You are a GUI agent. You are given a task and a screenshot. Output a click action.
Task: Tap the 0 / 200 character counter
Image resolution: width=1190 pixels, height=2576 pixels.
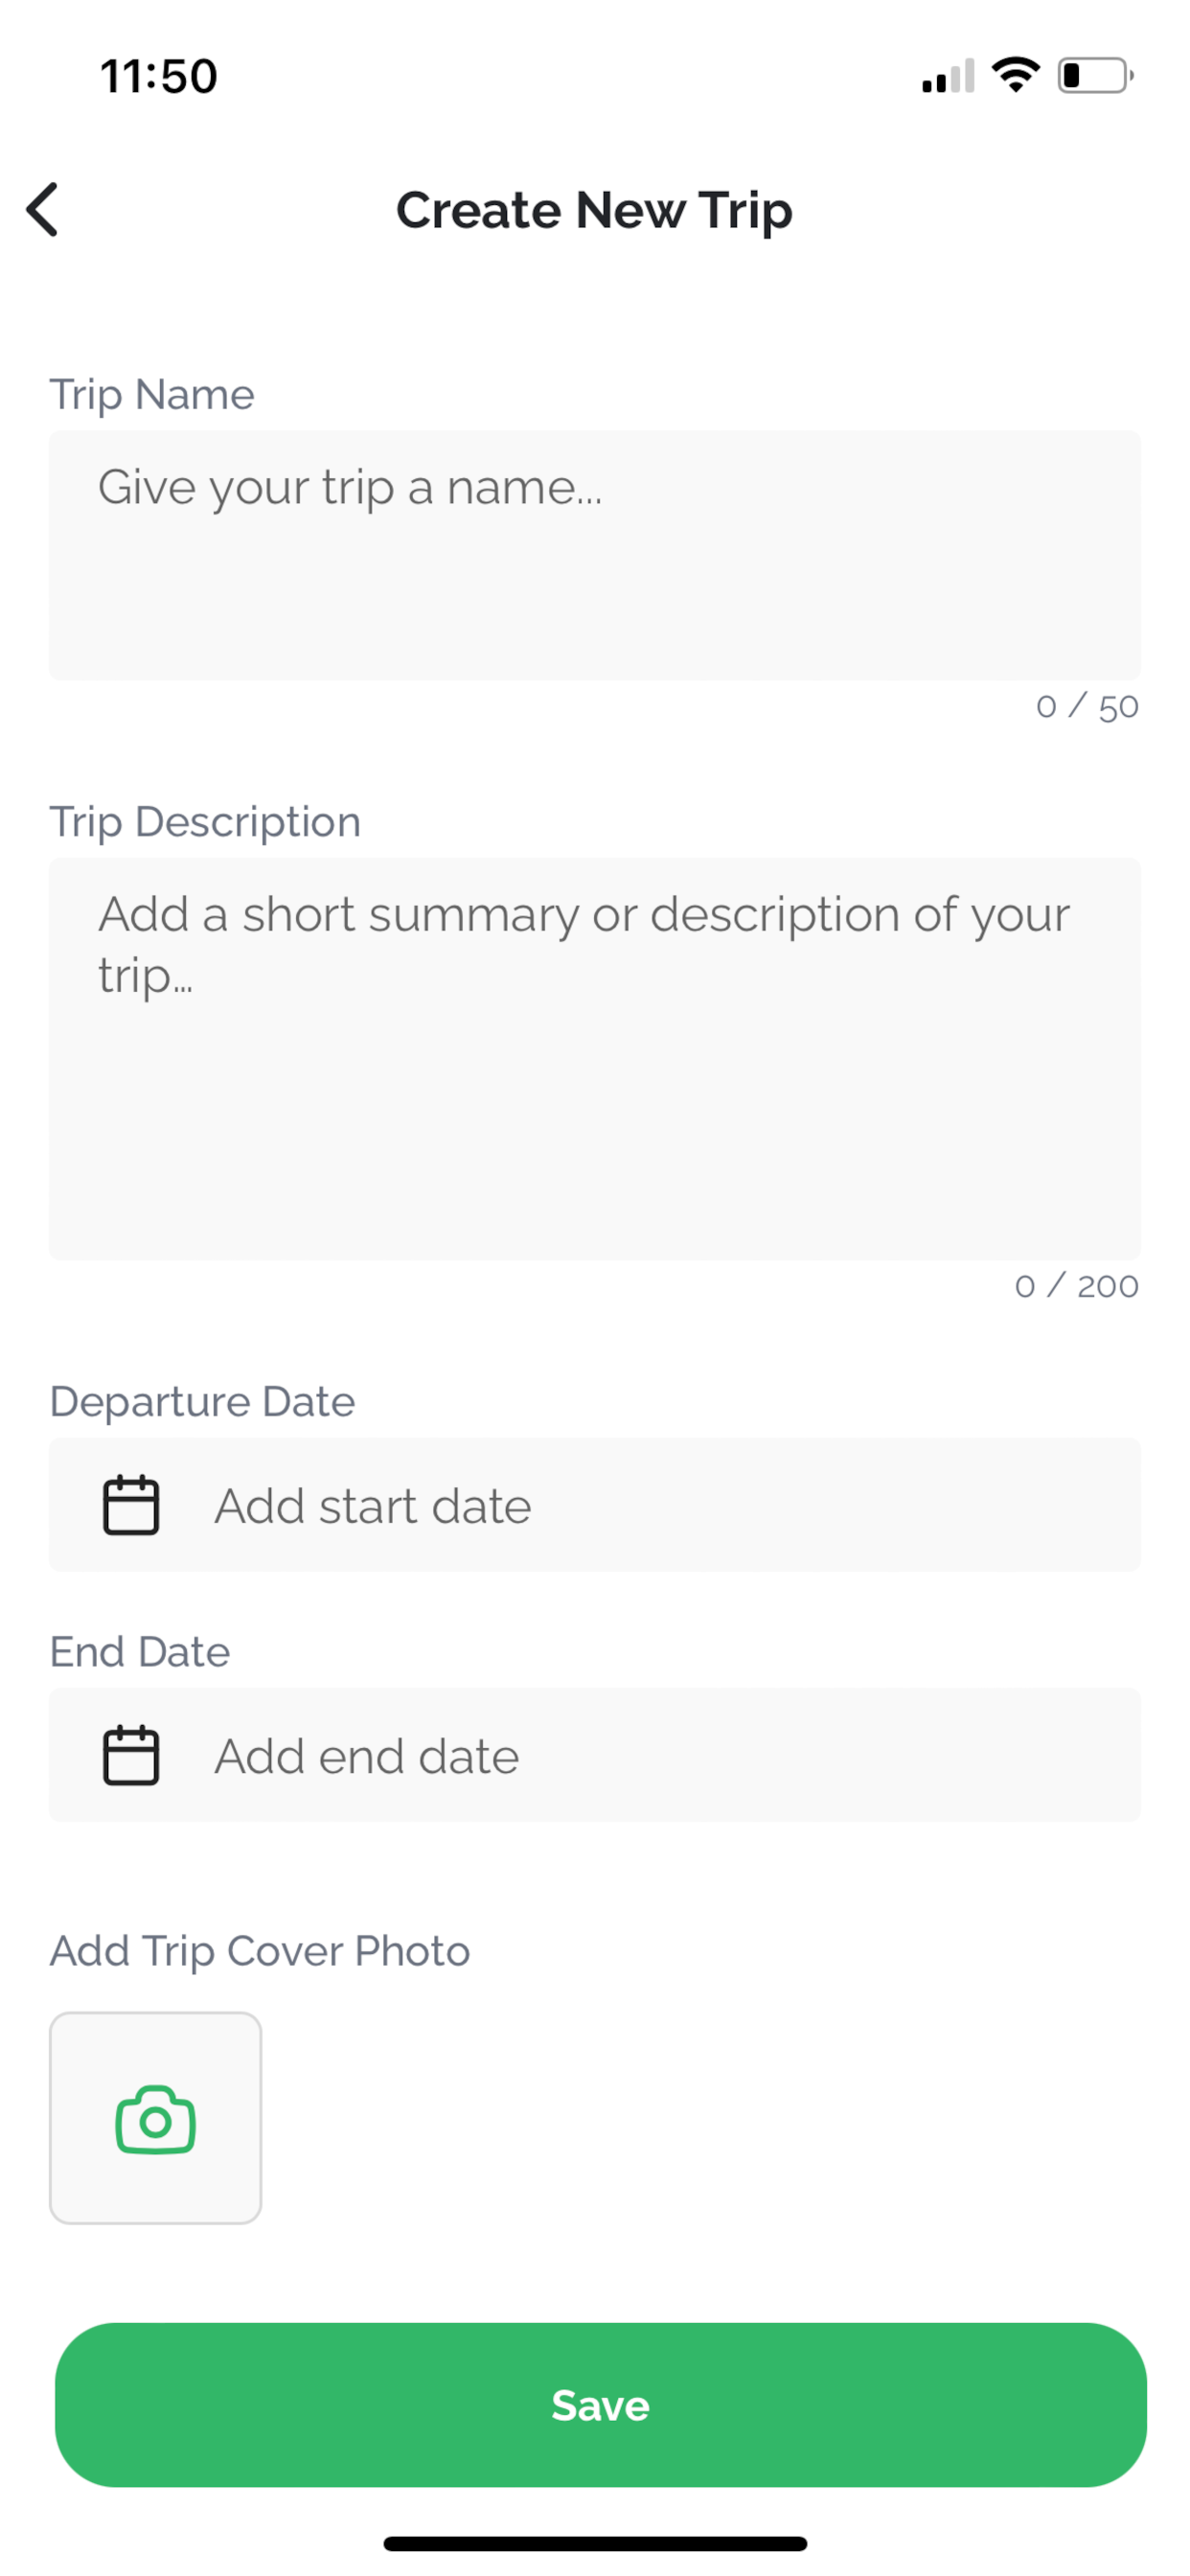(1076, 1285)
